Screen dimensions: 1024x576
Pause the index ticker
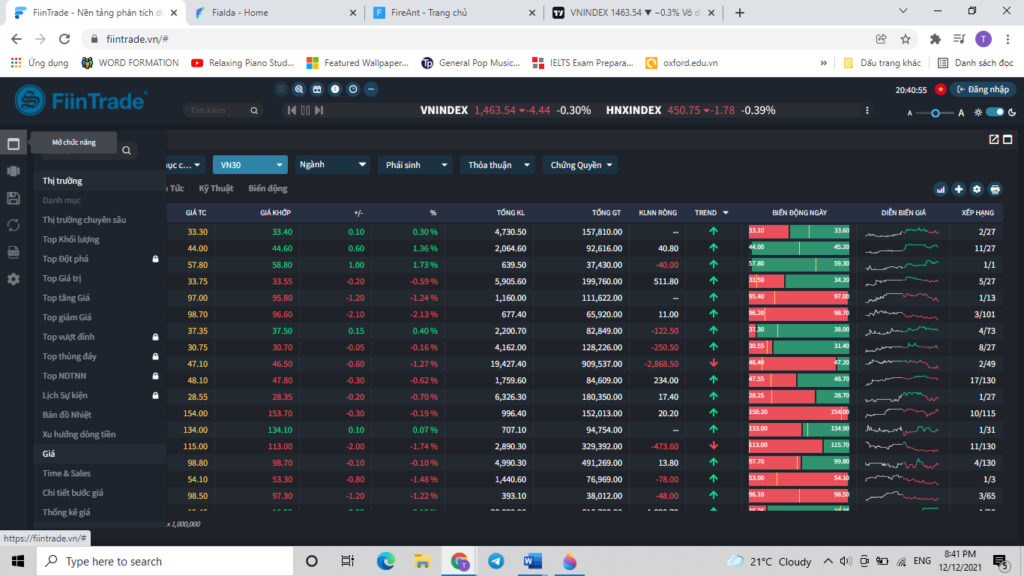coord(305,110)
